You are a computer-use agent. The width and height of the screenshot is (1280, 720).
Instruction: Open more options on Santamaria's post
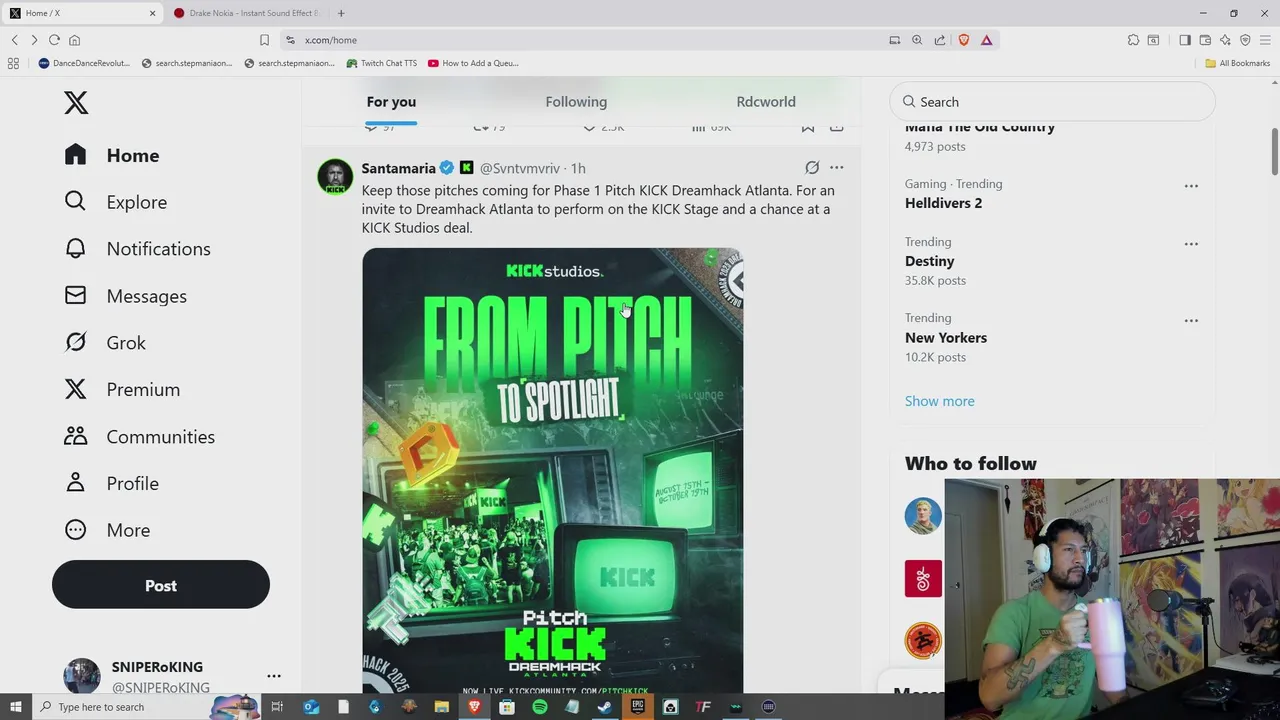point(836,168)
